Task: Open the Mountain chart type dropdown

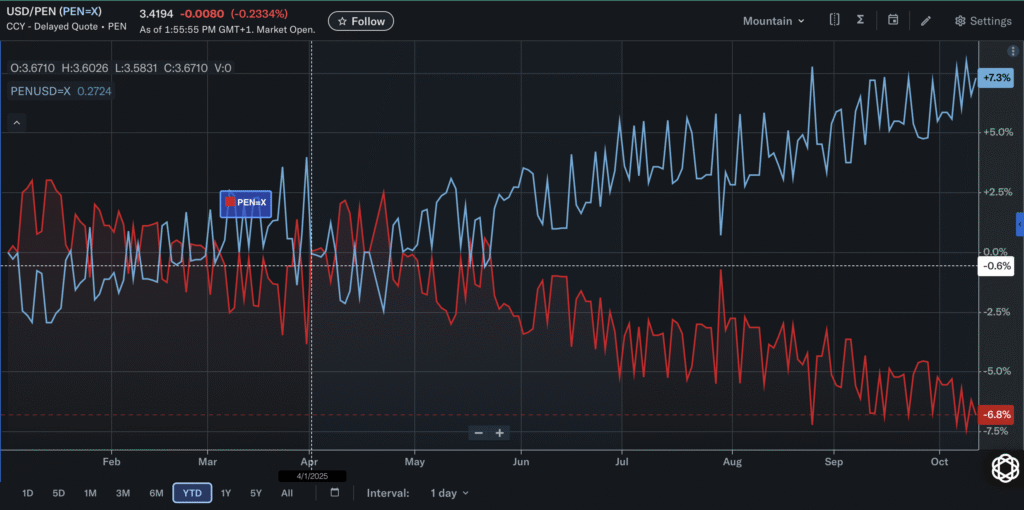Action: tap(773, 21)
